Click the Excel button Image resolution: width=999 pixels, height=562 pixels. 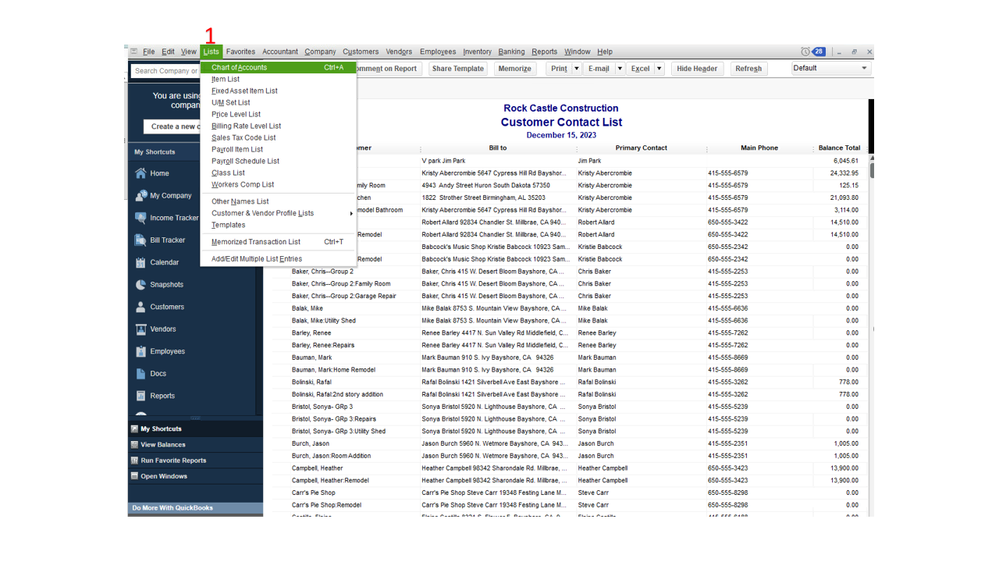tap(640, 69)
